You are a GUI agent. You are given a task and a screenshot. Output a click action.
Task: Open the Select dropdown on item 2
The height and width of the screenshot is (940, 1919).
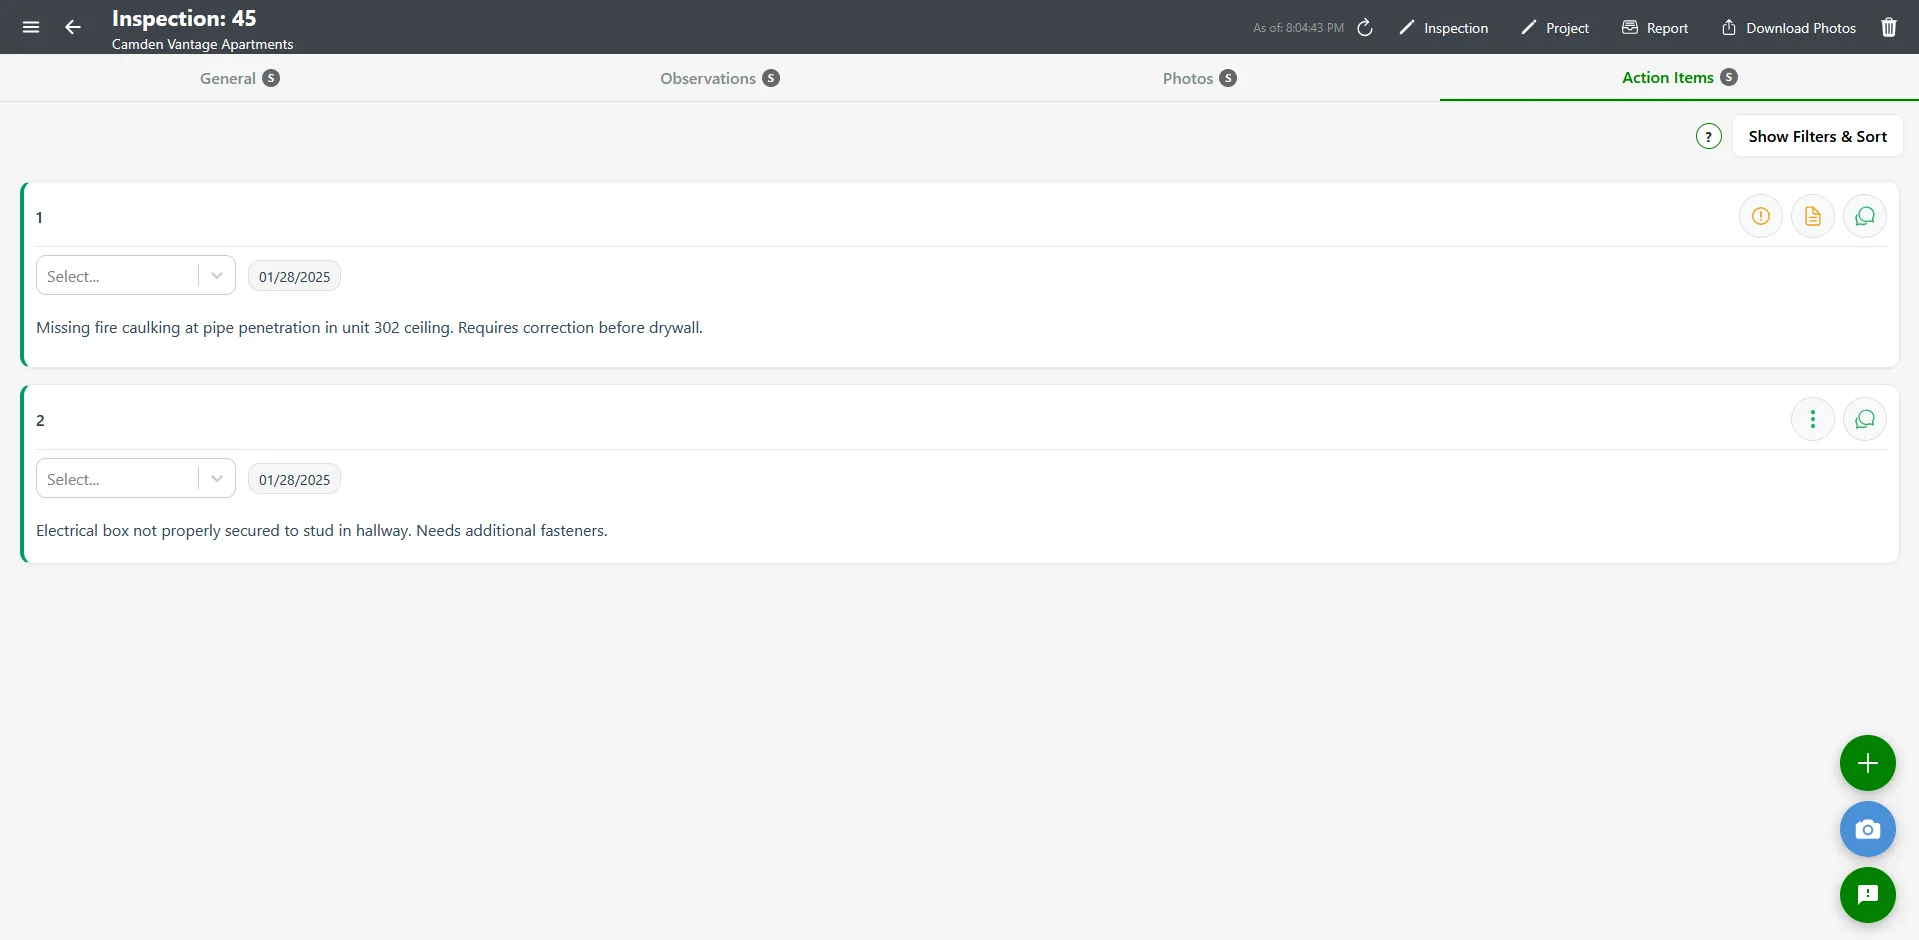[x=136, y=478]
